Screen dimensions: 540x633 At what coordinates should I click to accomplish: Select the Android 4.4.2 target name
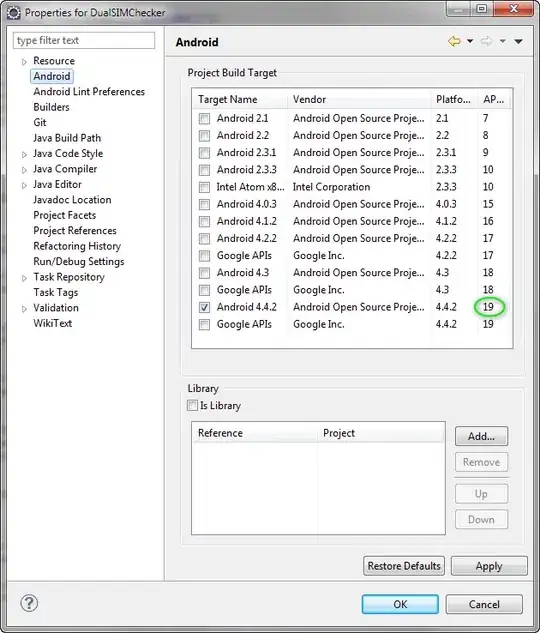[247, 307]
